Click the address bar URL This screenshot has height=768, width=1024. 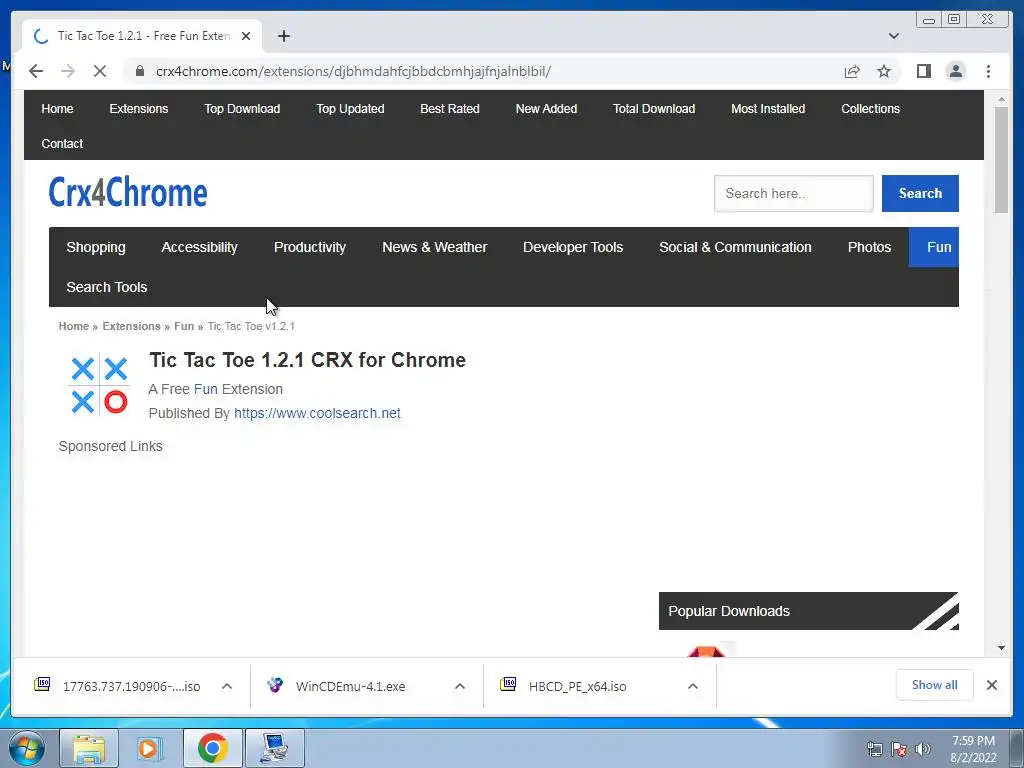click(x=353, y=71)
